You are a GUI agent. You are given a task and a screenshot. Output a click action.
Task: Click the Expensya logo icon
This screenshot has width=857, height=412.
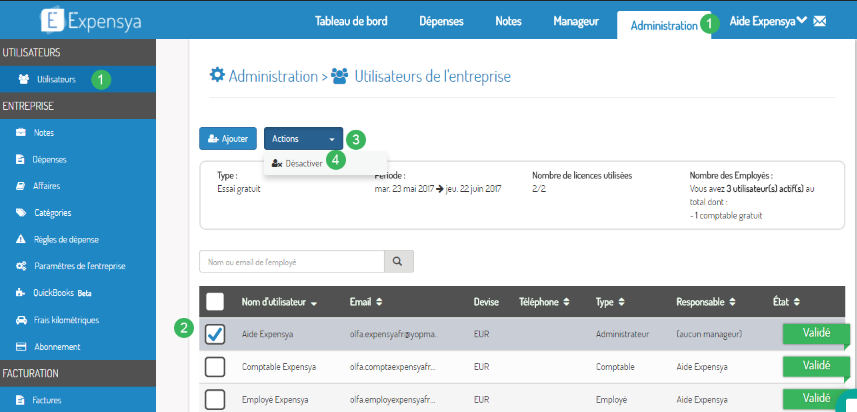tap(54, 21)
